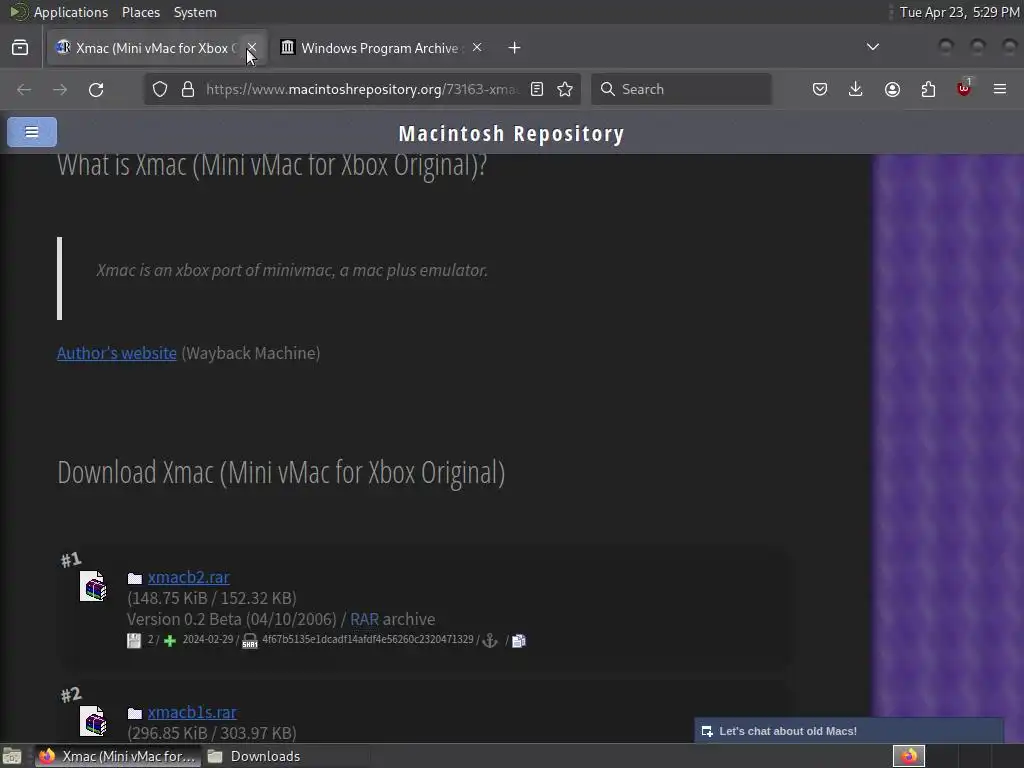Toggle reader view icon in address bar
This screenshot has height=768, width=1024.
tap(537, 89)
